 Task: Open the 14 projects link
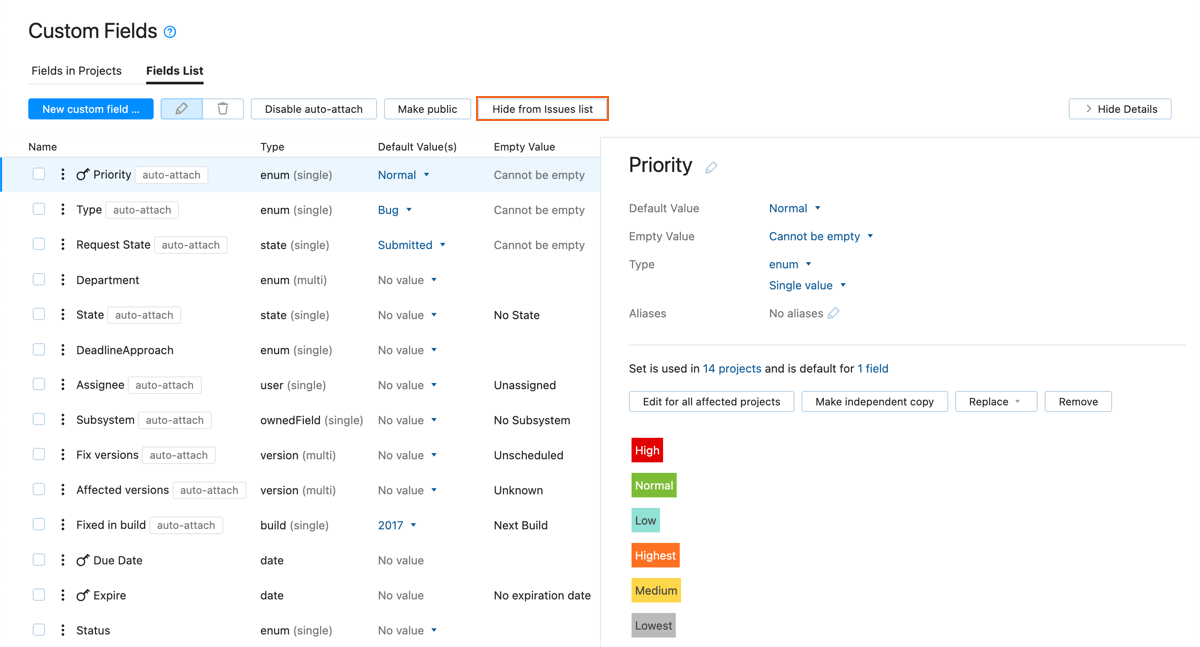[x=731, y=368]
